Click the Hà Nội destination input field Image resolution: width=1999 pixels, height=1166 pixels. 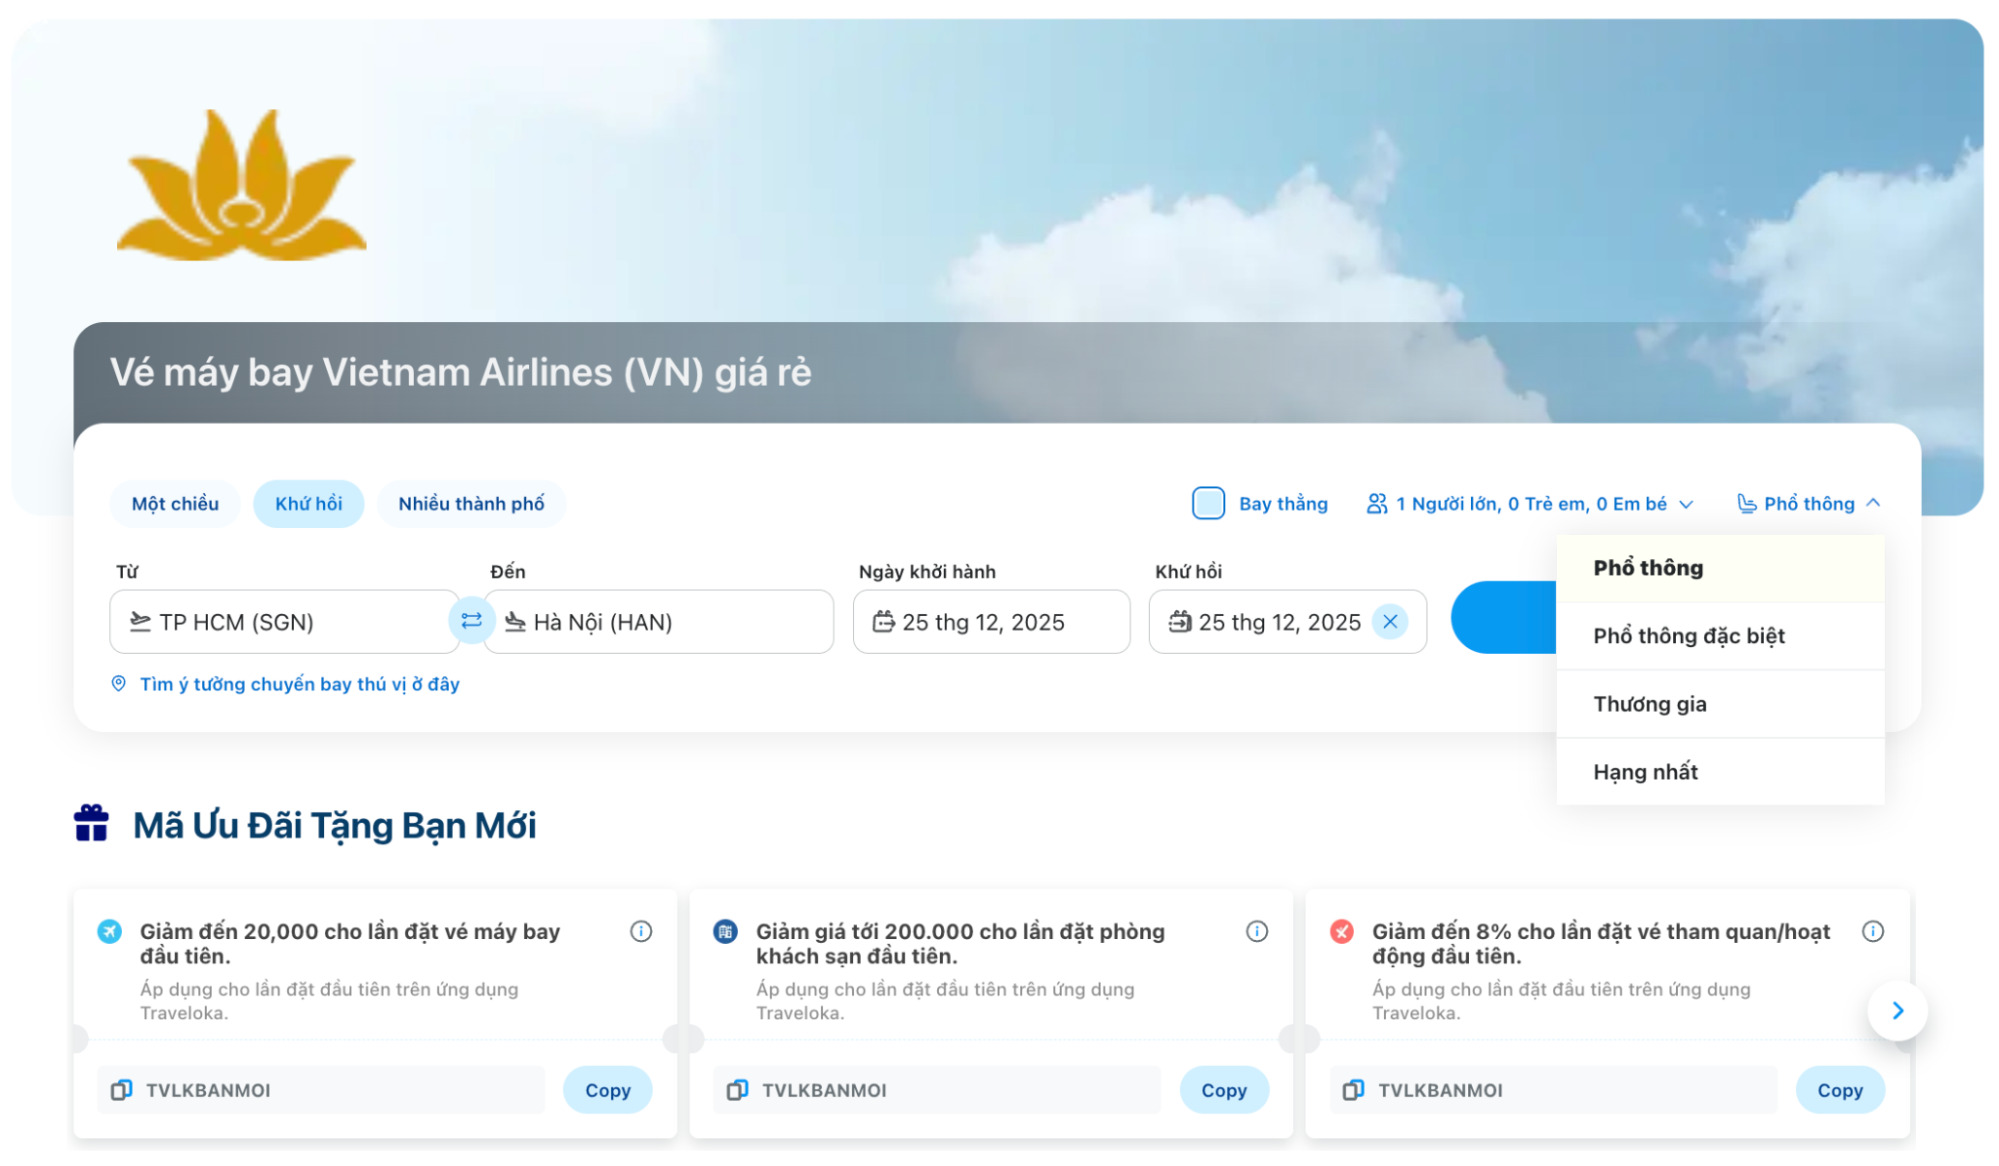click(660, 621)
